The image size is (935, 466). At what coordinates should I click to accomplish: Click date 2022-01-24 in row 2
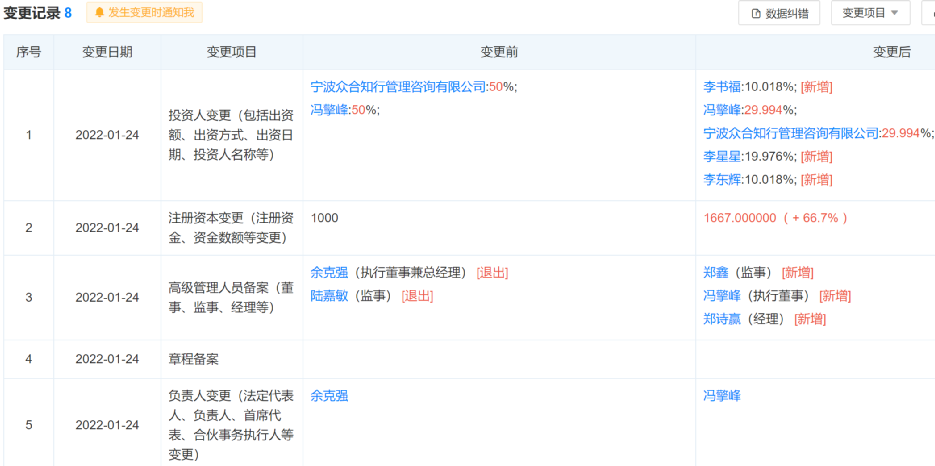coord(107,228)
